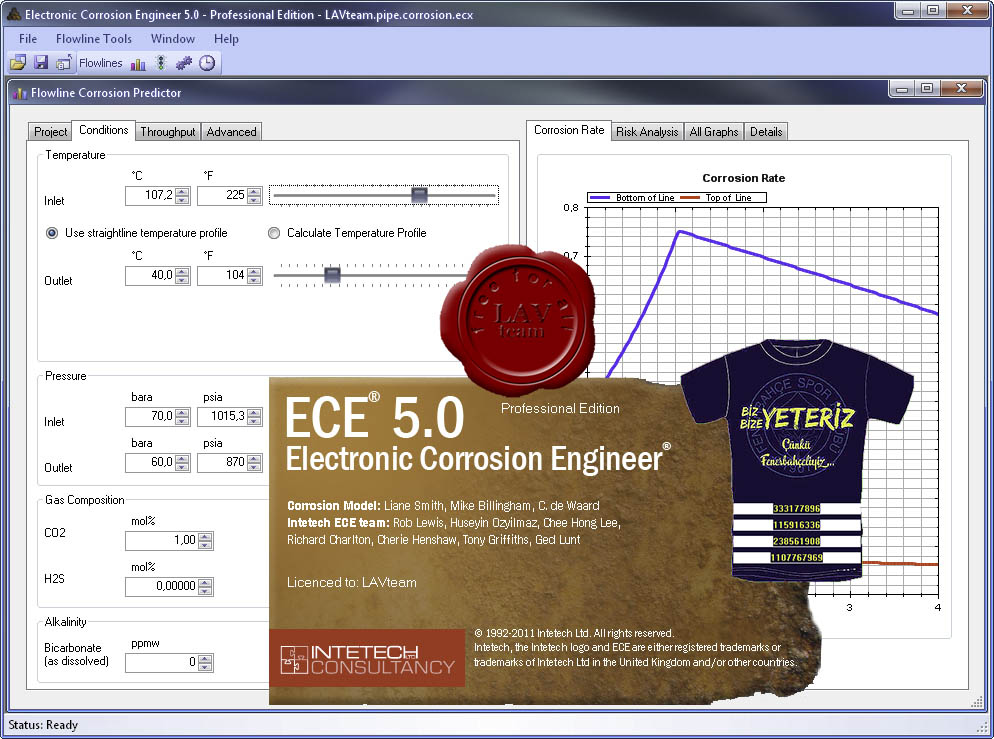
Task: Click the Intetech Consultancy logo on splash
Action: 367,658
